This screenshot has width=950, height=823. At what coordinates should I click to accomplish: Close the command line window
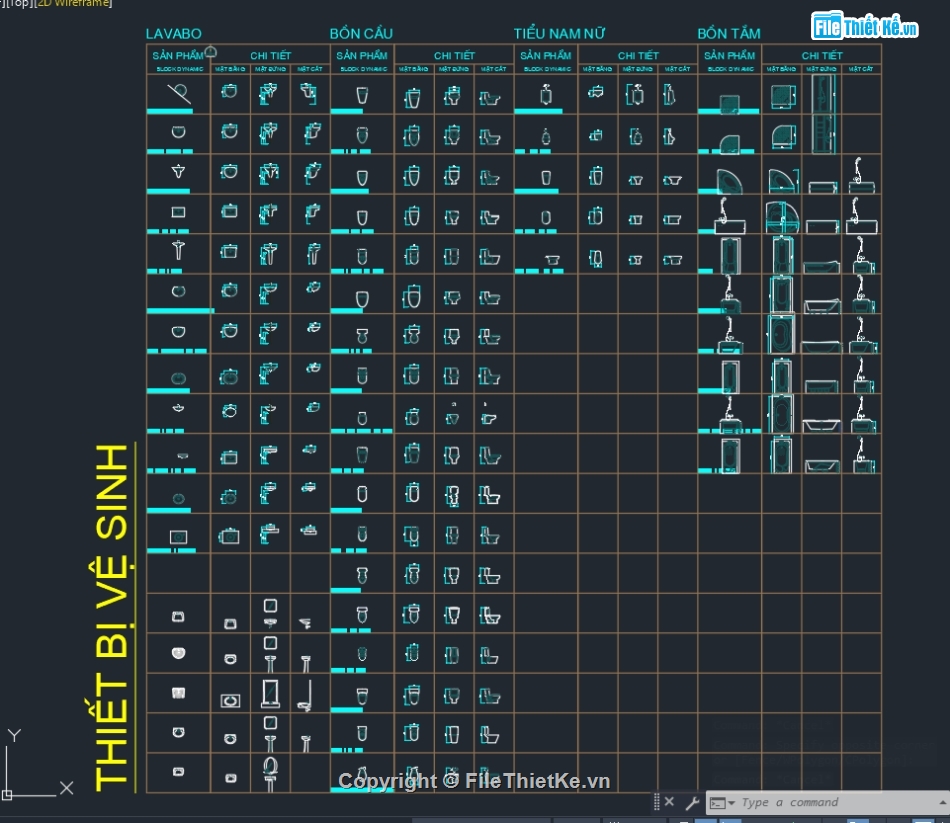click(669, 801)
